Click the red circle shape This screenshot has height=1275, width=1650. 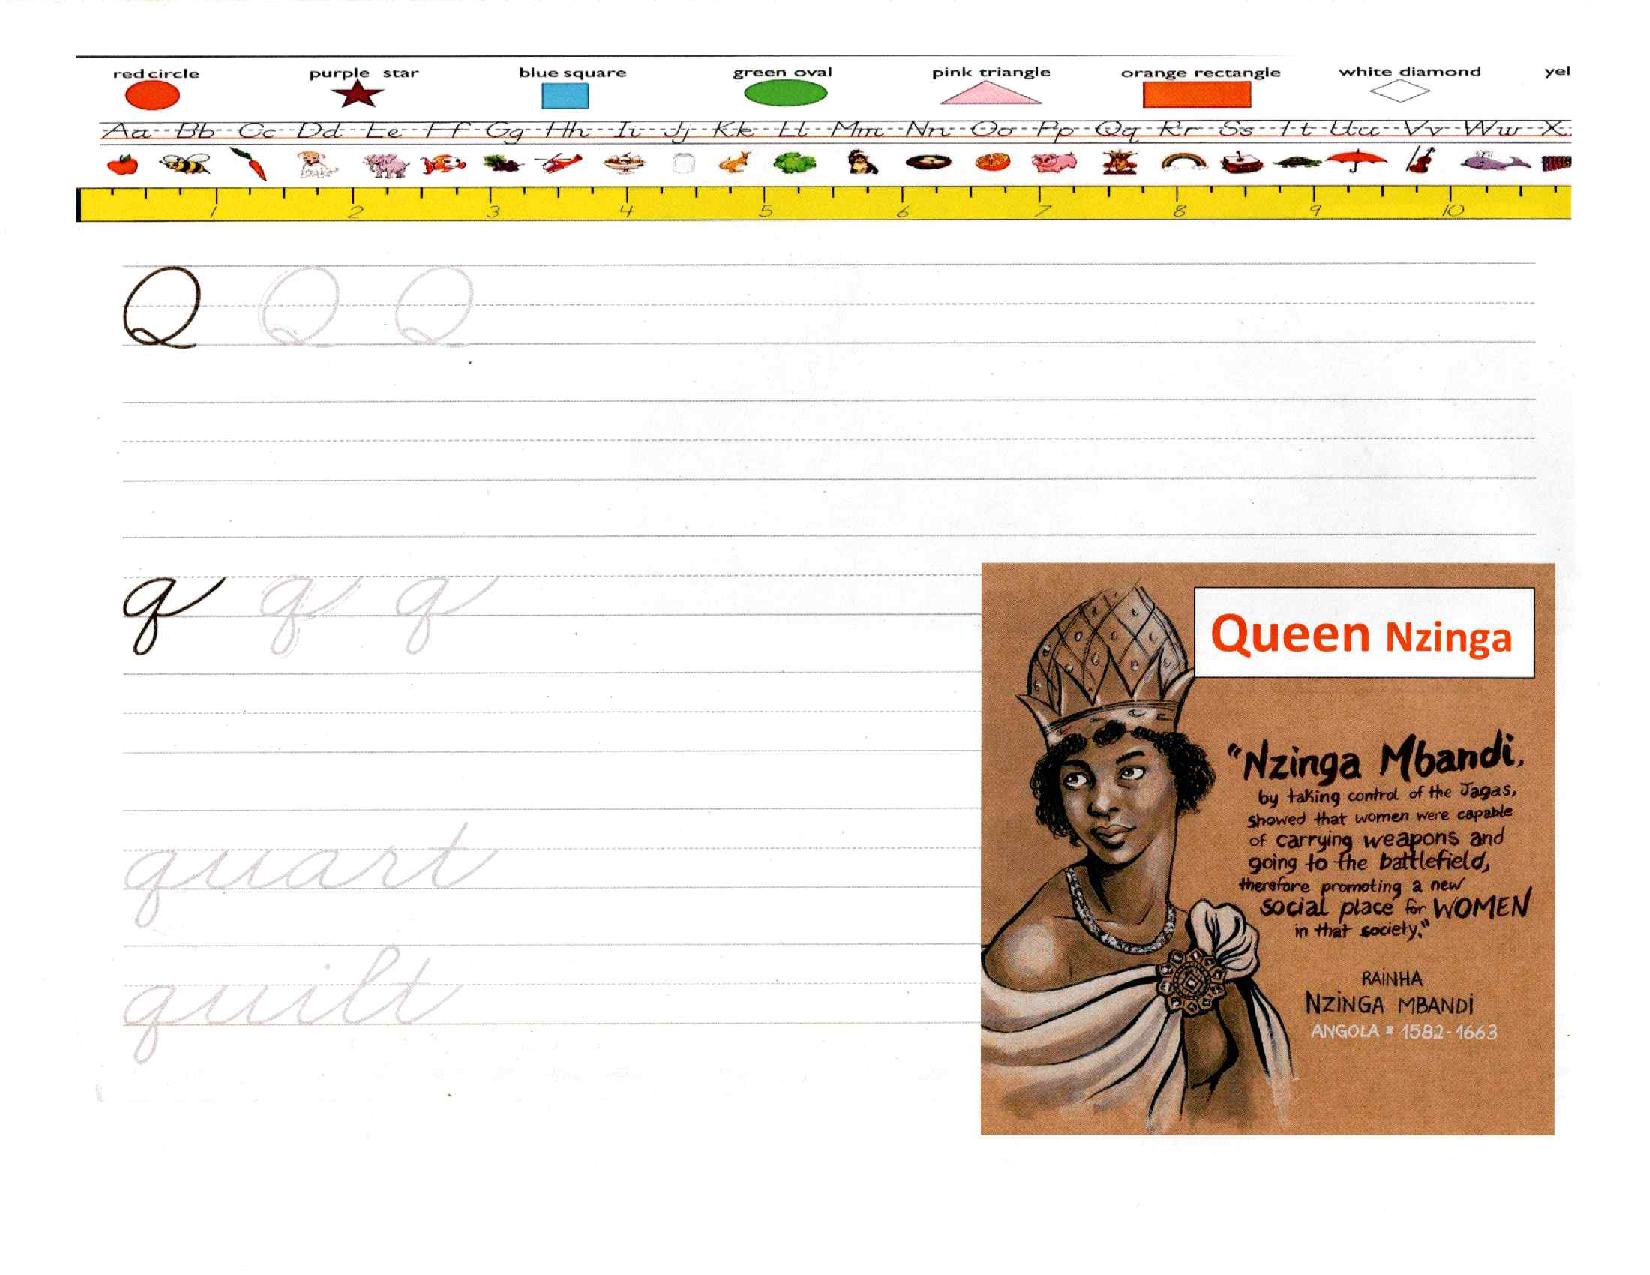pyautogui.click(x=153, y=96)
